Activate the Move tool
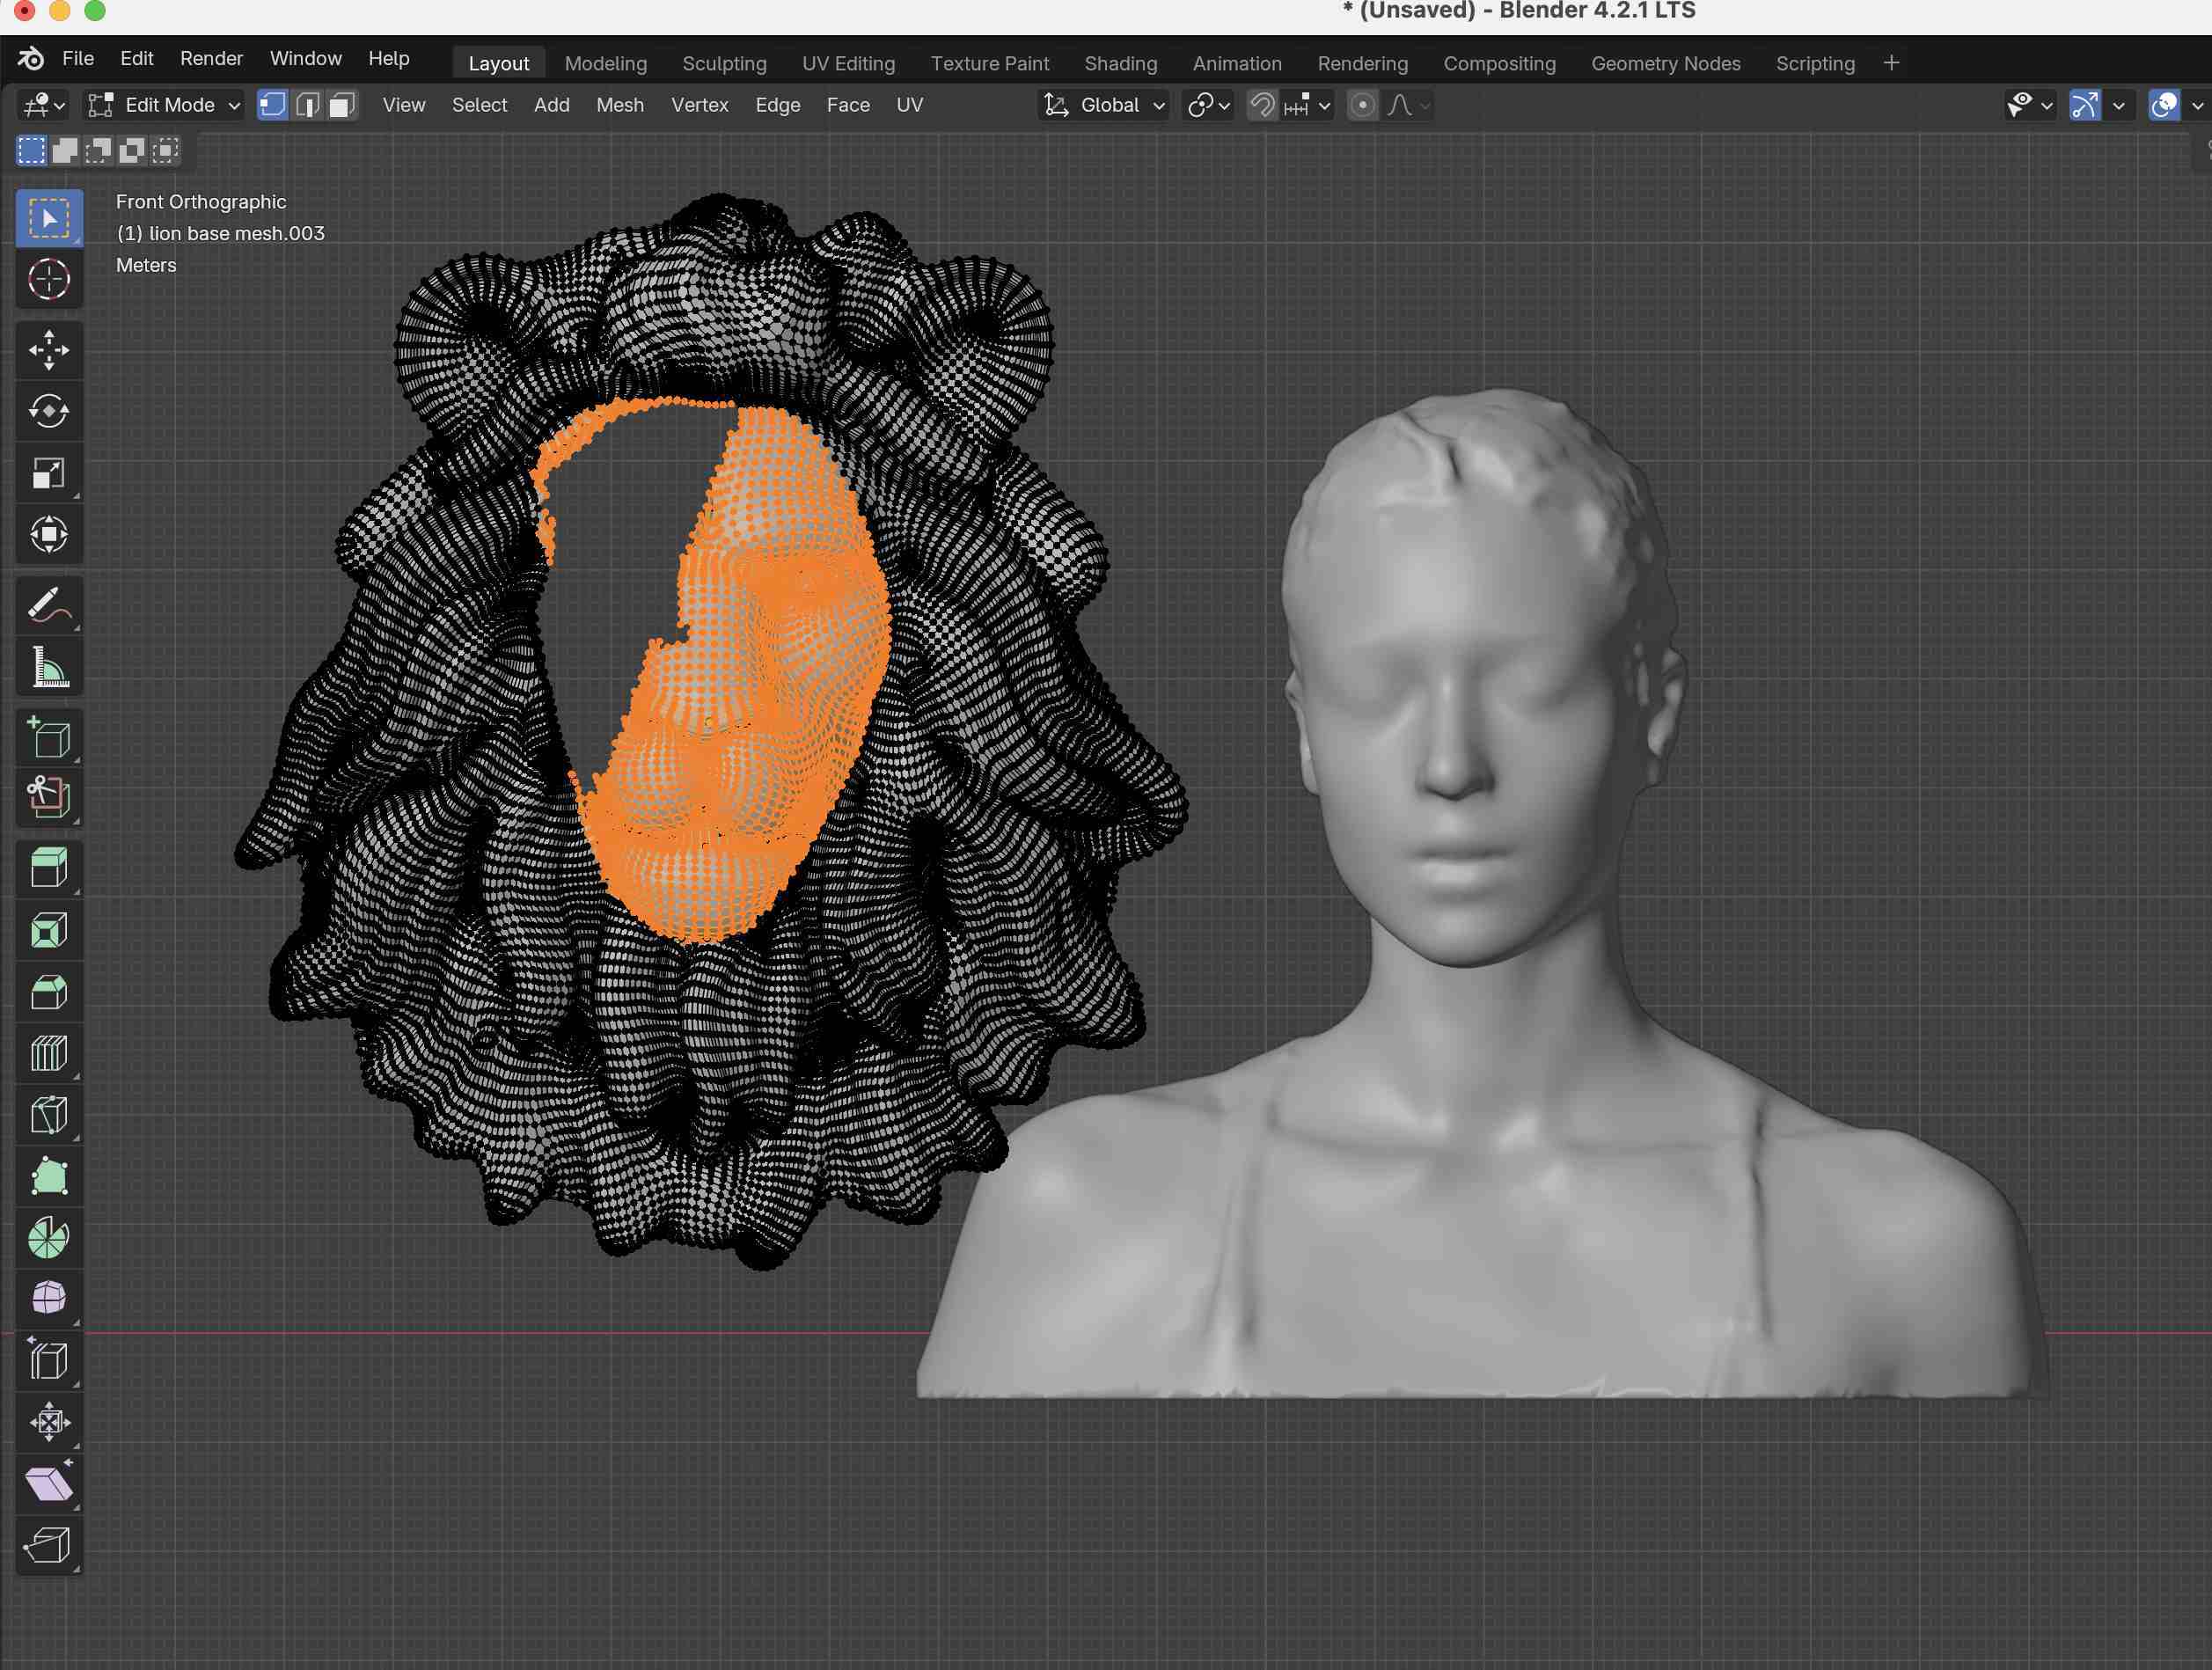The width and height of the screenshot is (2212, 1670). tap(49, 350)
